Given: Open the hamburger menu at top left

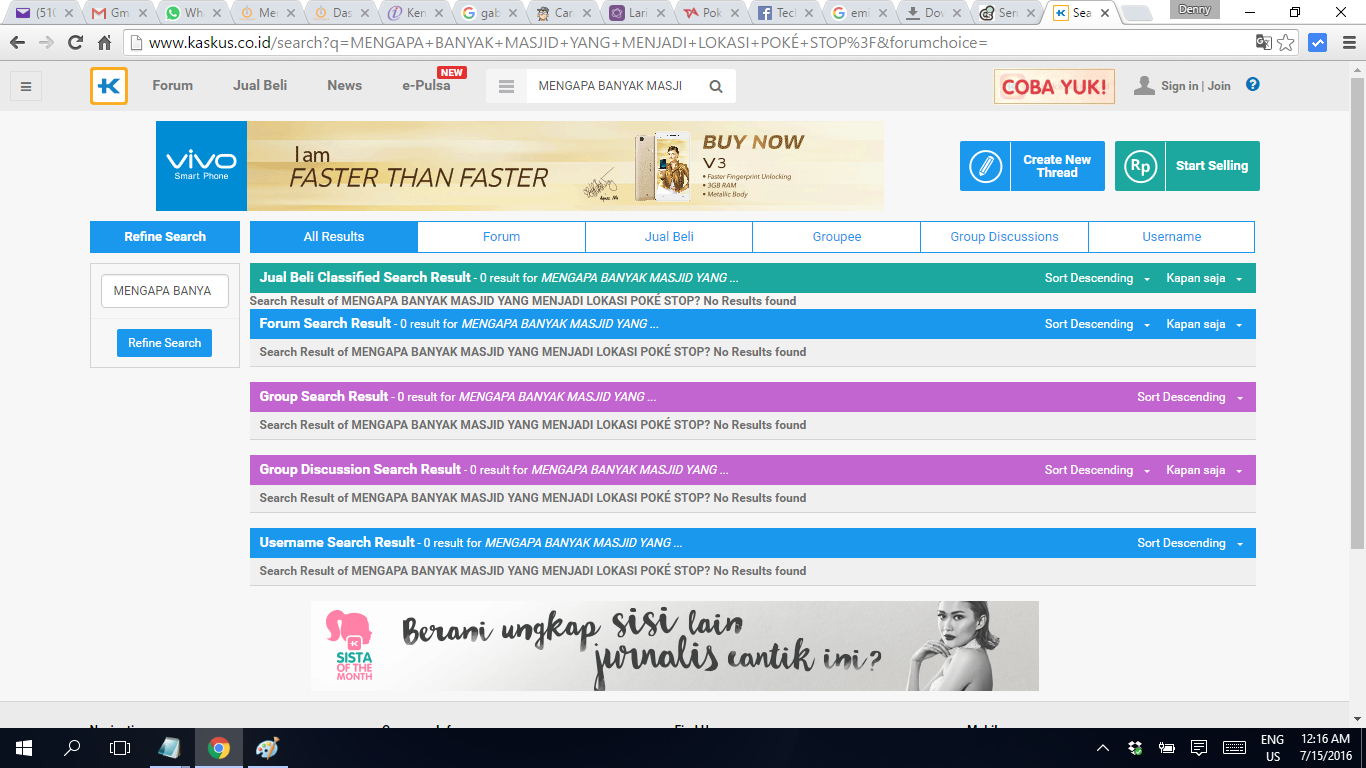Looking at the screenshot, I should [x=26, y=86].
